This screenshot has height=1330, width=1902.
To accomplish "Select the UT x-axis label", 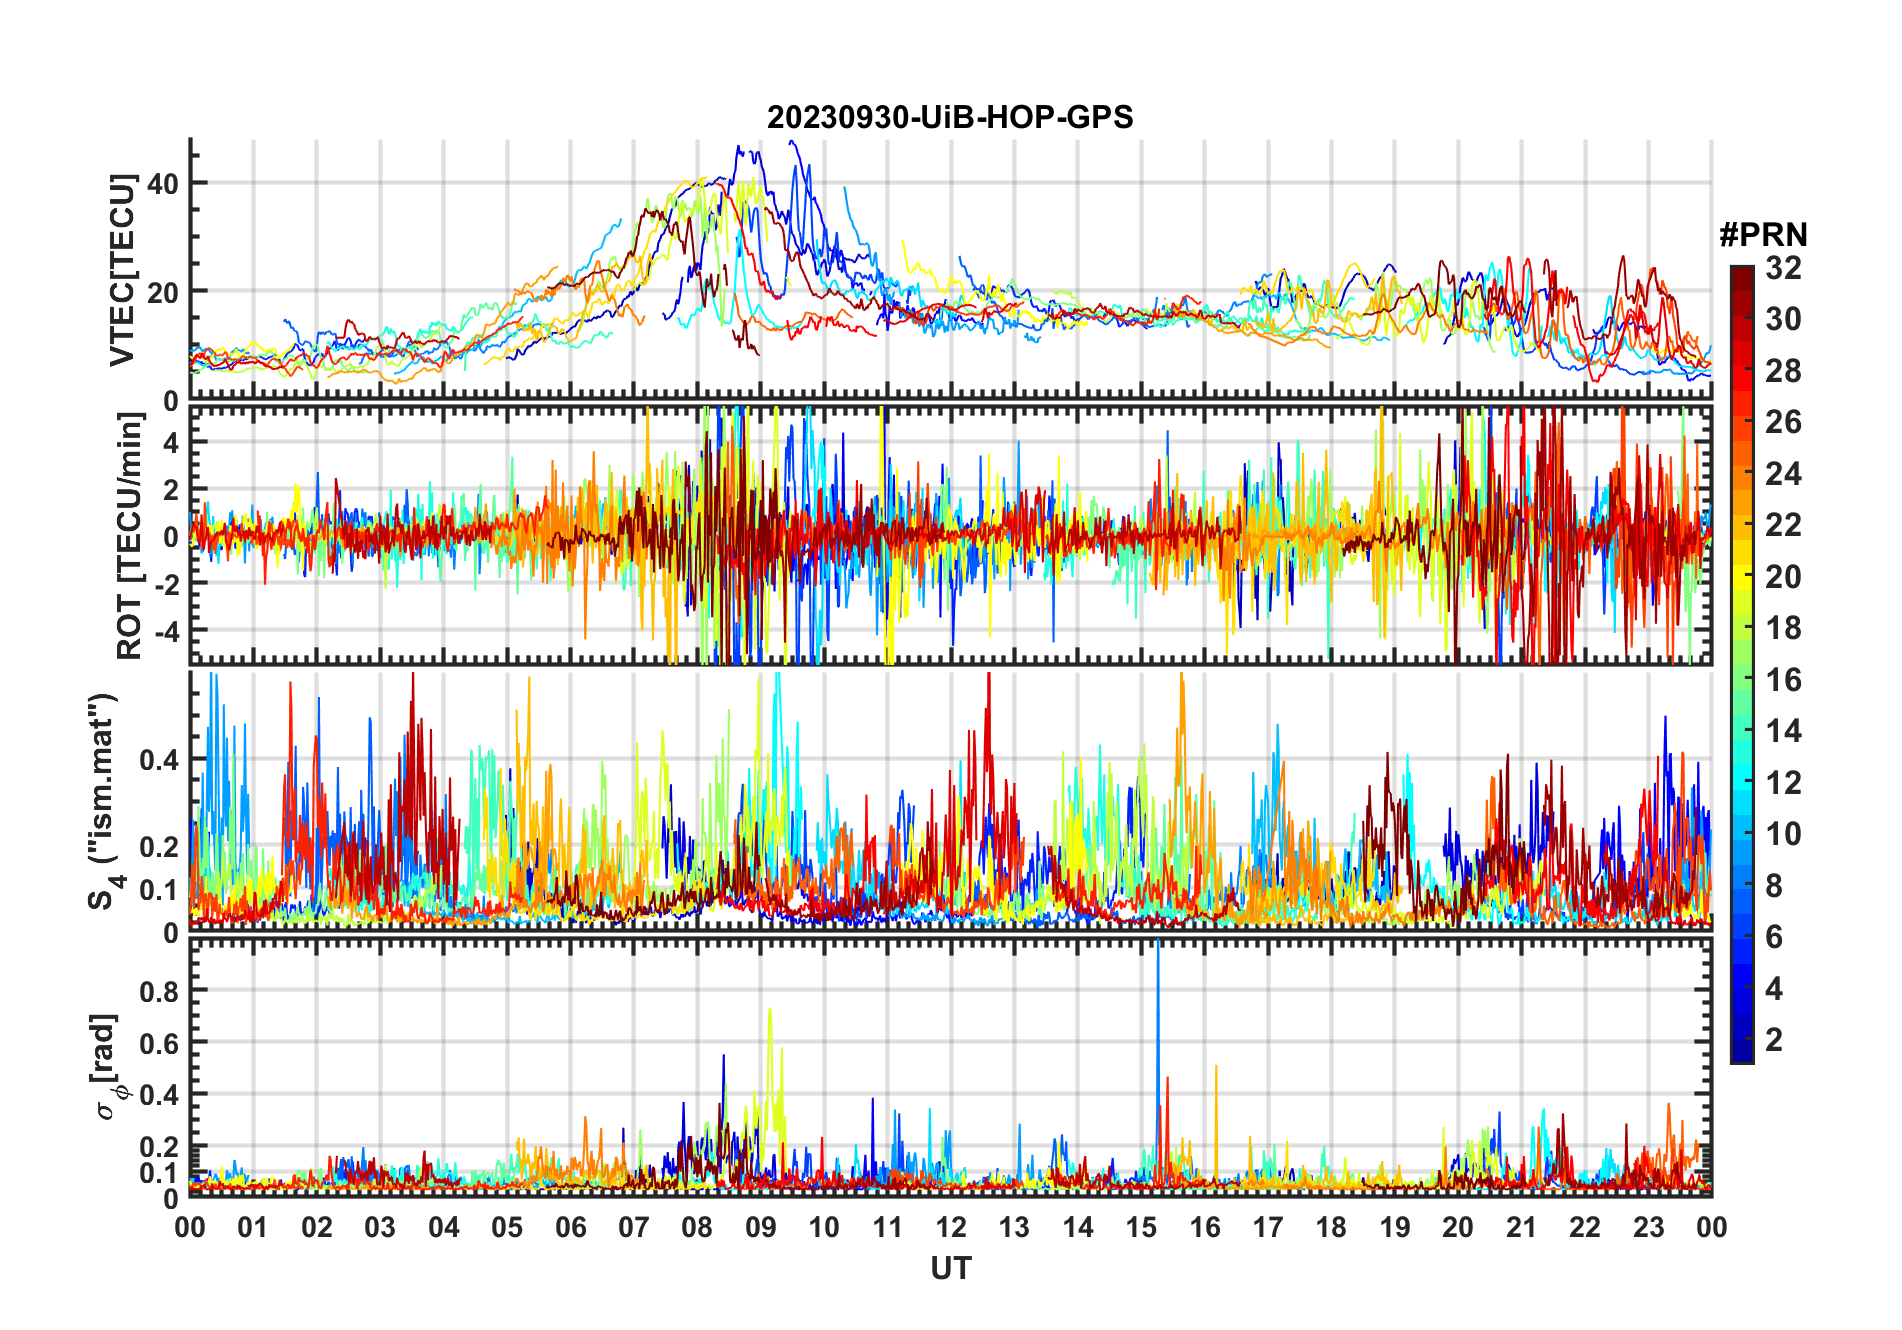I will coord(950,1268).
